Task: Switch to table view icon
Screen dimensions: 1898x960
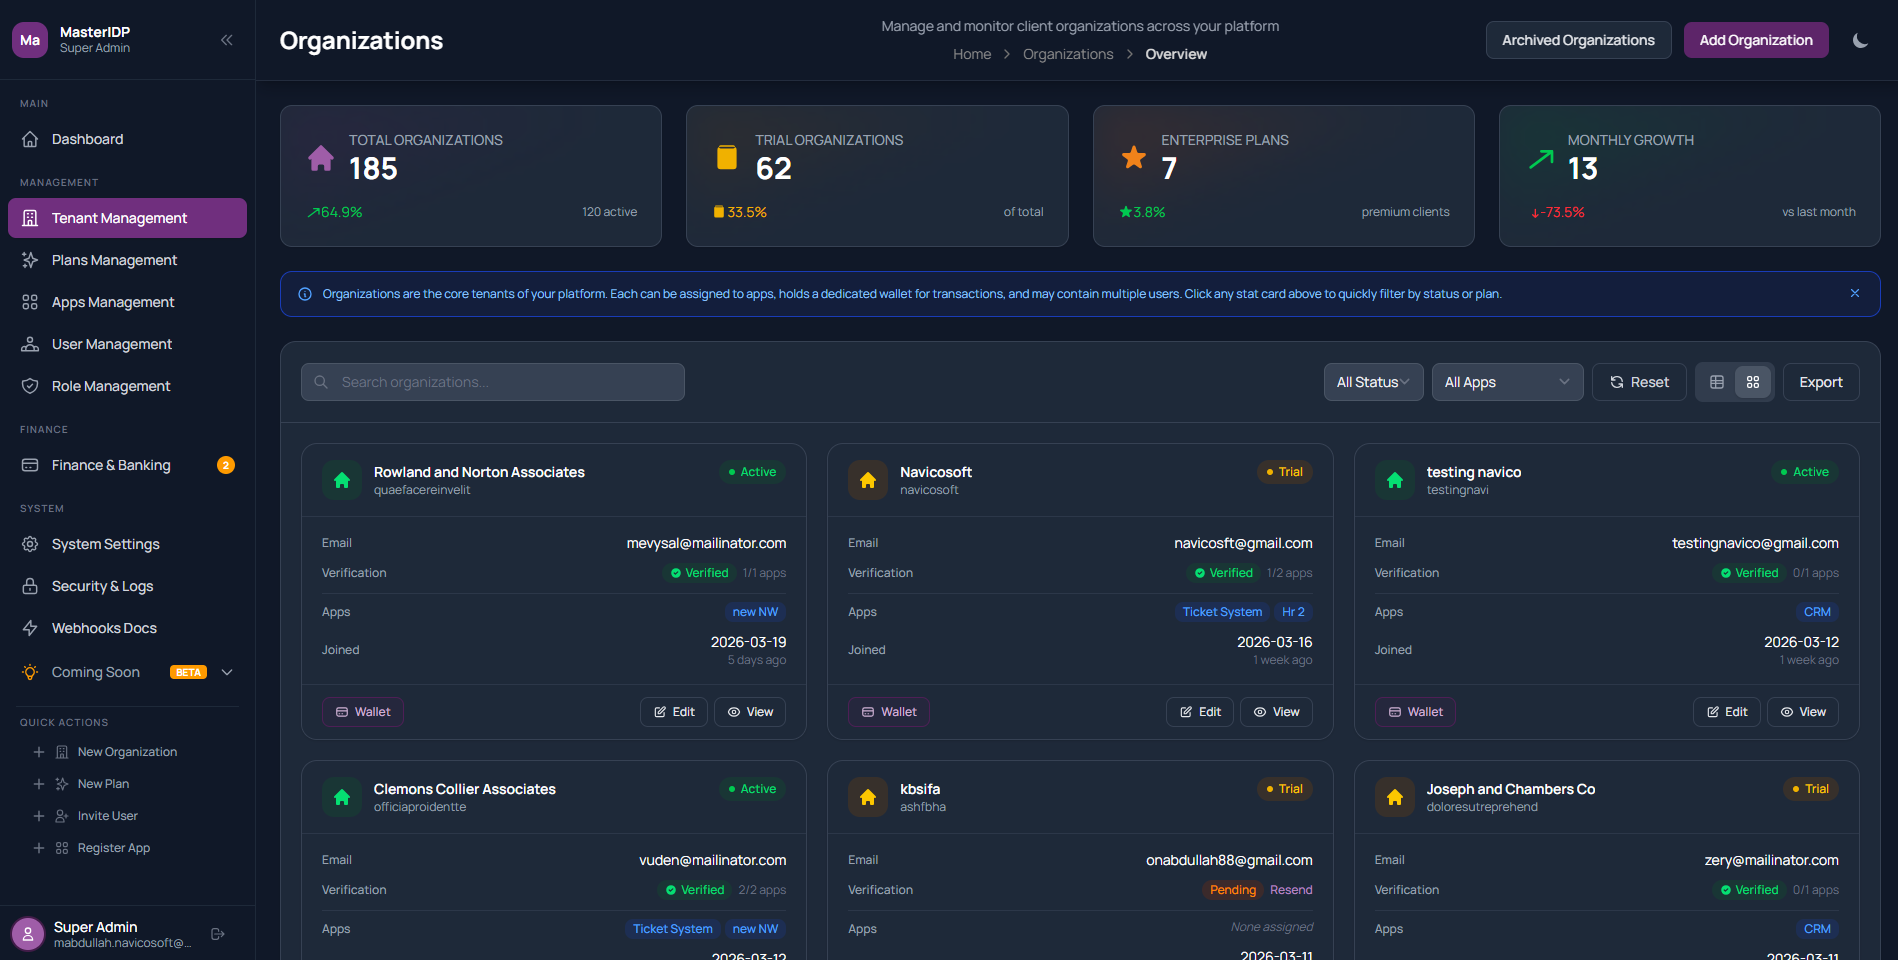Action: 1717,382
